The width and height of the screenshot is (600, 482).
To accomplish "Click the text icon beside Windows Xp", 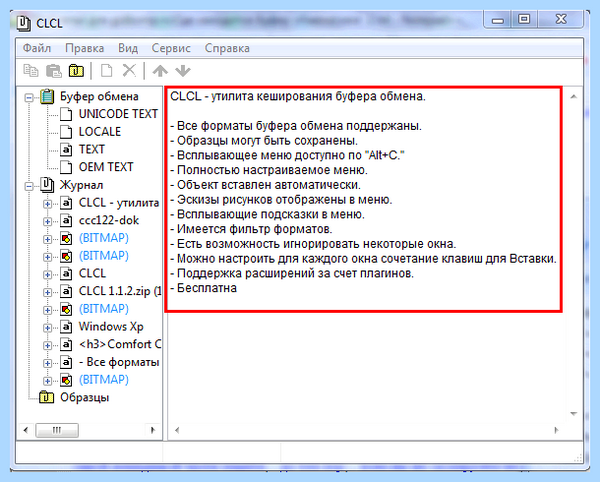I will pos(66,327).
